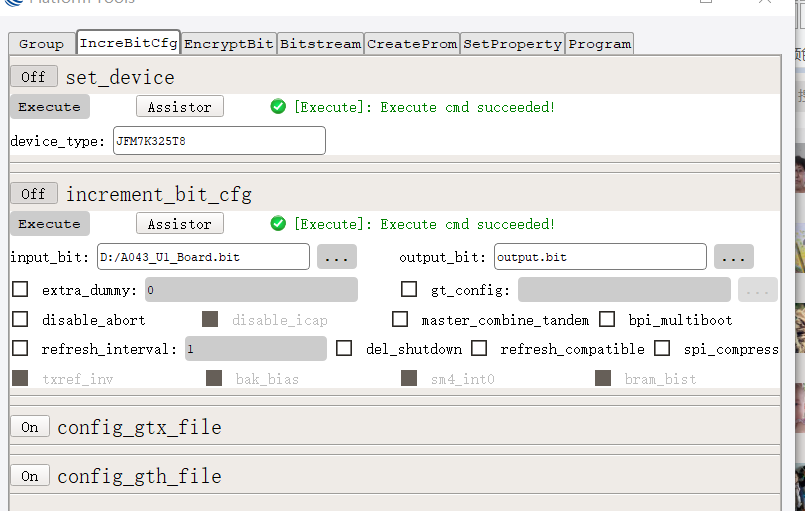Click increment_bit_cfg success check icon
The height and width of the screenshot is (511, 805).
click(x=278, y=223)
